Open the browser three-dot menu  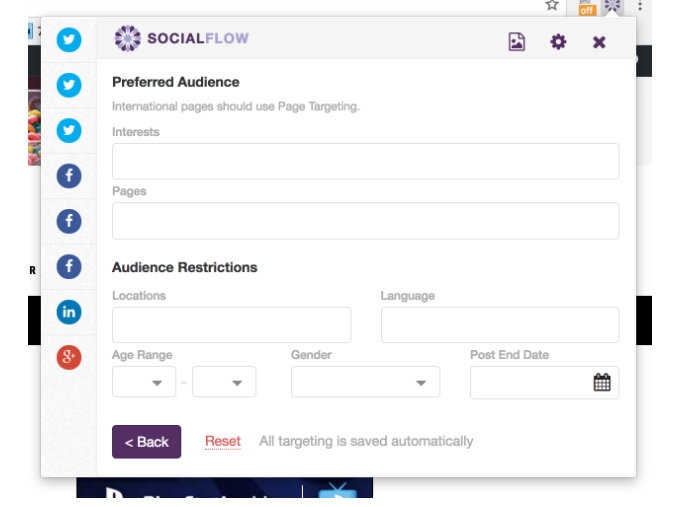tap(640, 6)
